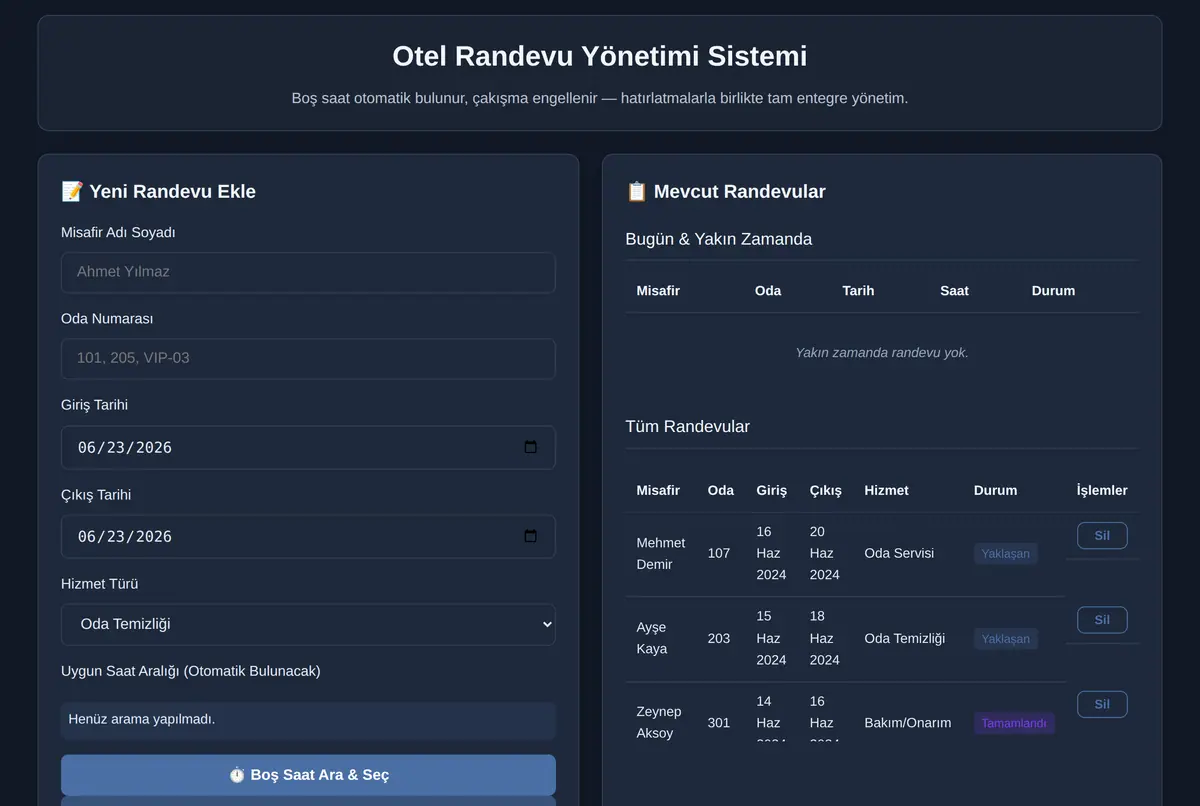Click room number 301
The width and height of the screenshot is (1200, 806).
point(719,722)
